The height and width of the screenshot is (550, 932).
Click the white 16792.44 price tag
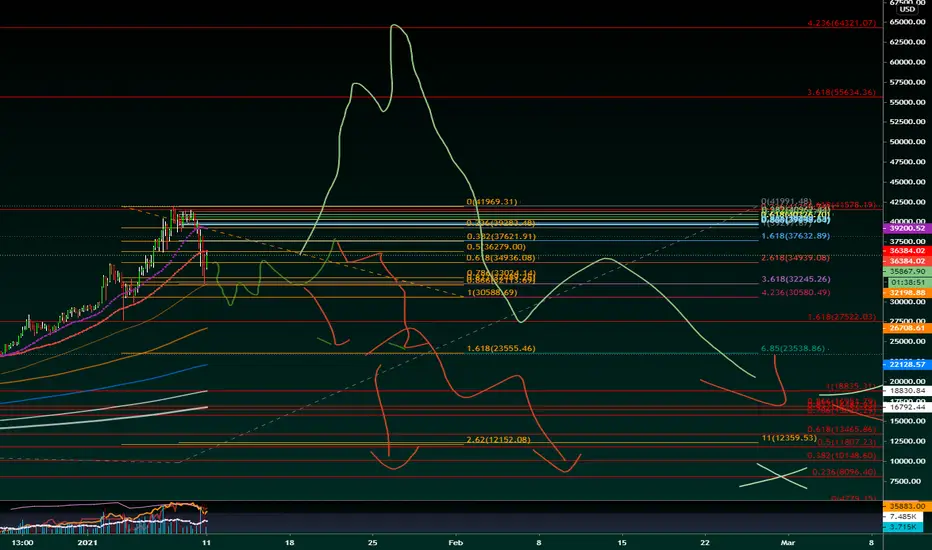[x=907, y=407]
